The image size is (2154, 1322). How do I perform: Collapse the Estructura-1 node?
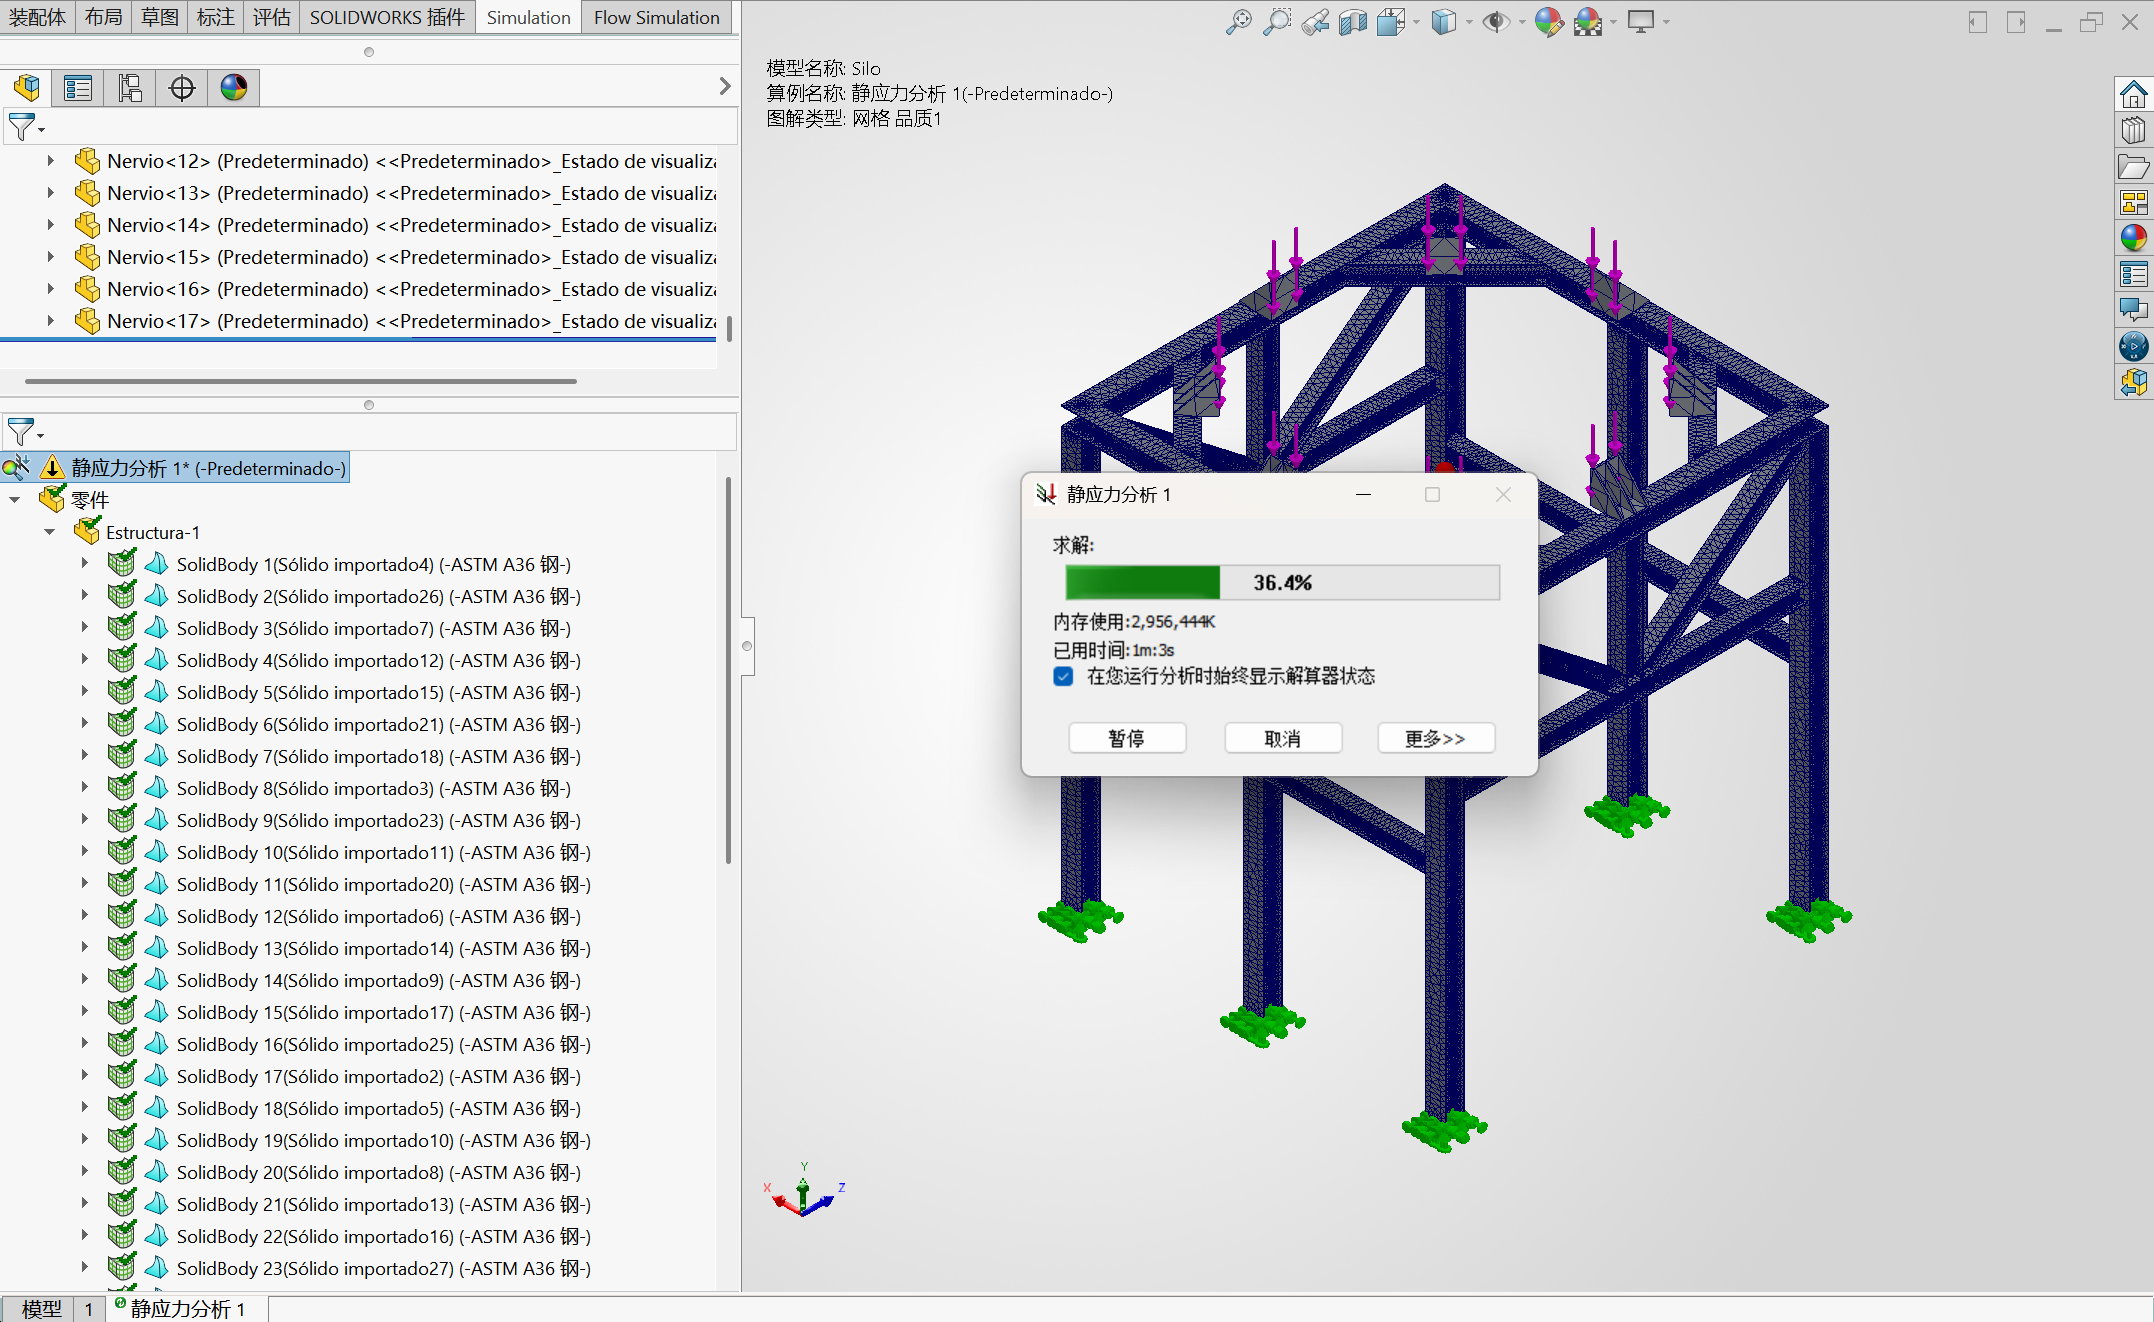(x=50, y=533)
